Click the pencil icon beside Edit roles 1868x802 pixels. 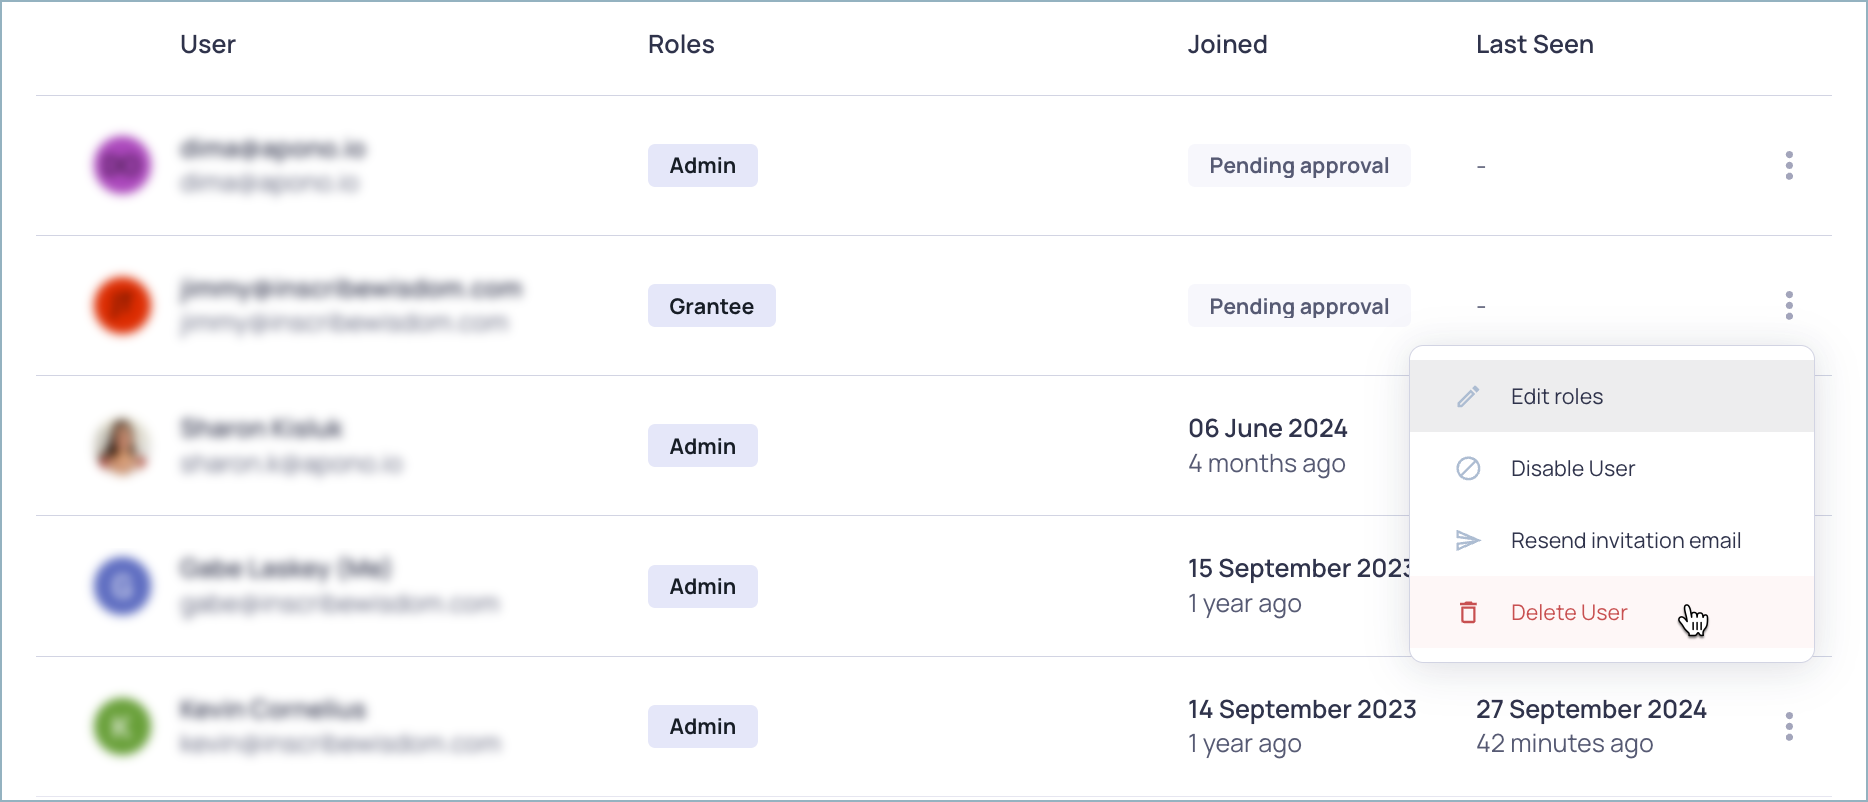coord(1468,397)
